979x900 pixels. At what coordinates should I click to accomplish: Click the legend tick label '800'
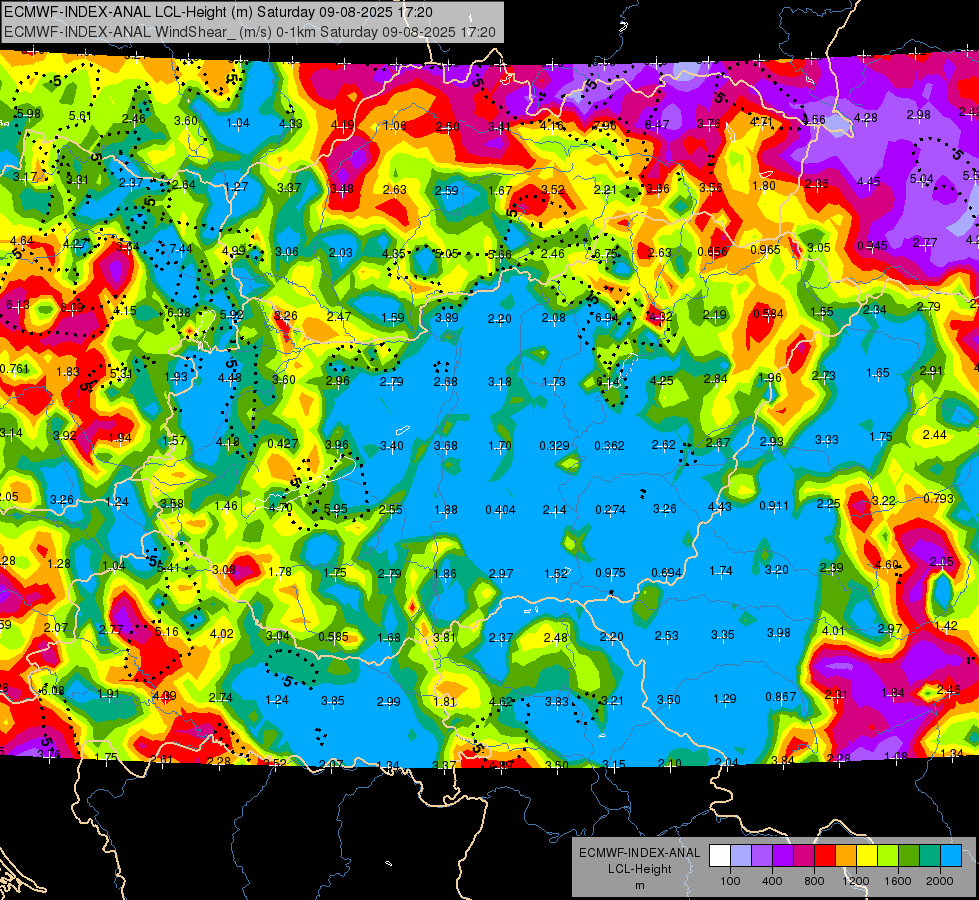pyautogui.click(x=814, y=881)
